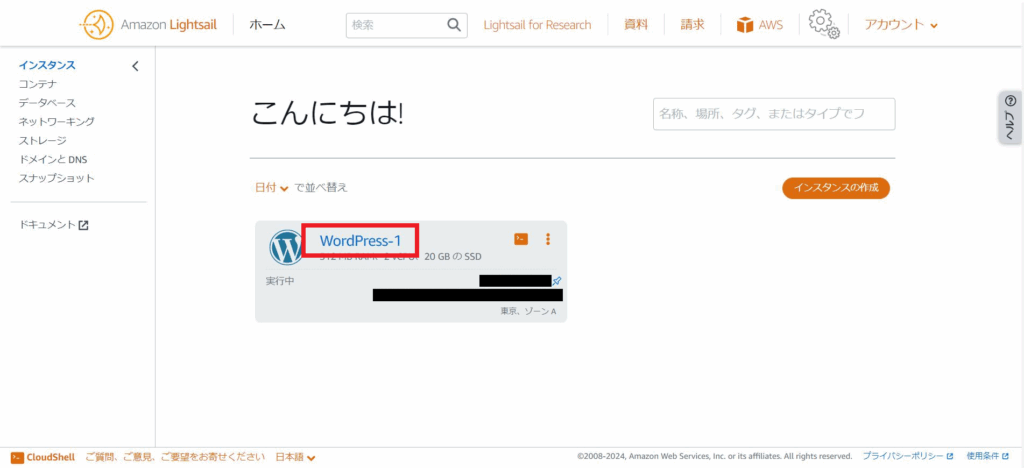Screen dimensions: 1024x468
Task: Expand the アカウント dropdown menu
Action: tap(901, 25)
